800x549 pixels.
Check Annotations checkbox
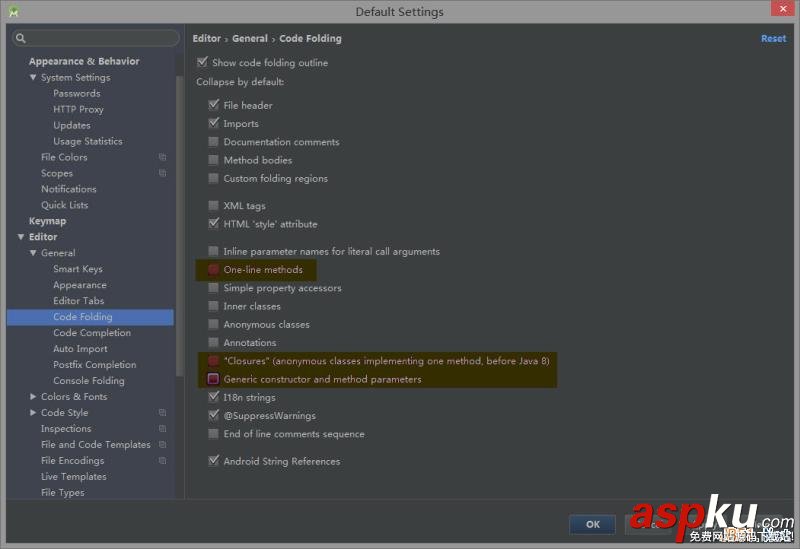pos(213,342)
